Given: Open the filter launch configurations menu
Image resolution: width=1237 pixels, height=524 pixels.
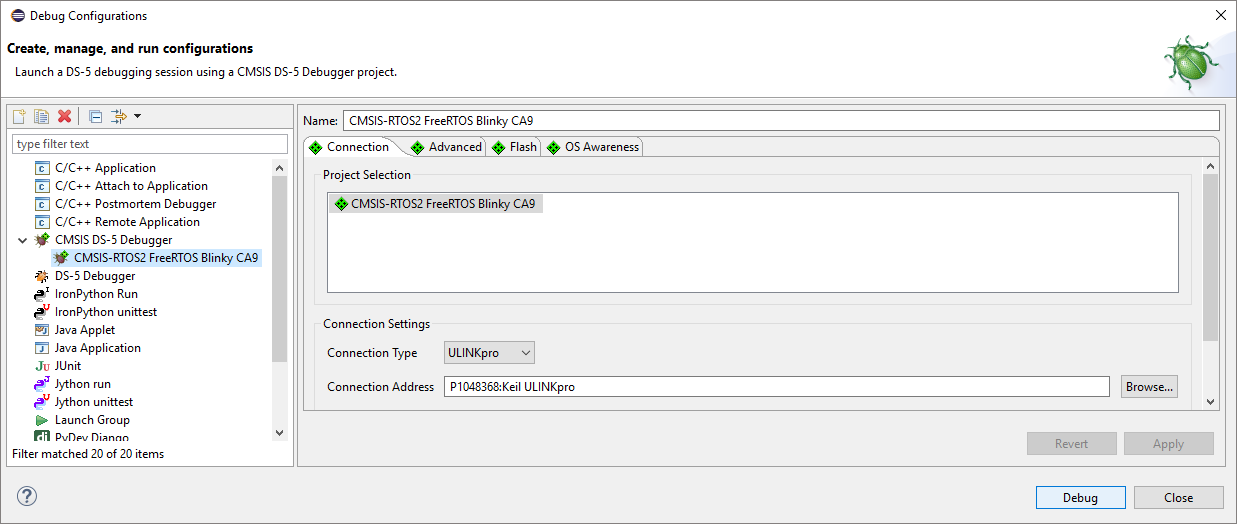Looking at the screenshot, I should 125,116.
